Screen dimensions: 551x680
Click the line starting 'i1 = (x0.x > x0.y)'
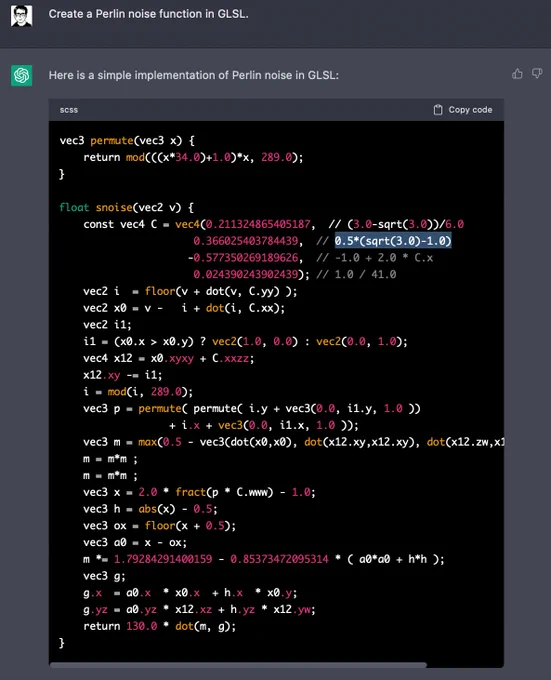click(x=245, y=341)
